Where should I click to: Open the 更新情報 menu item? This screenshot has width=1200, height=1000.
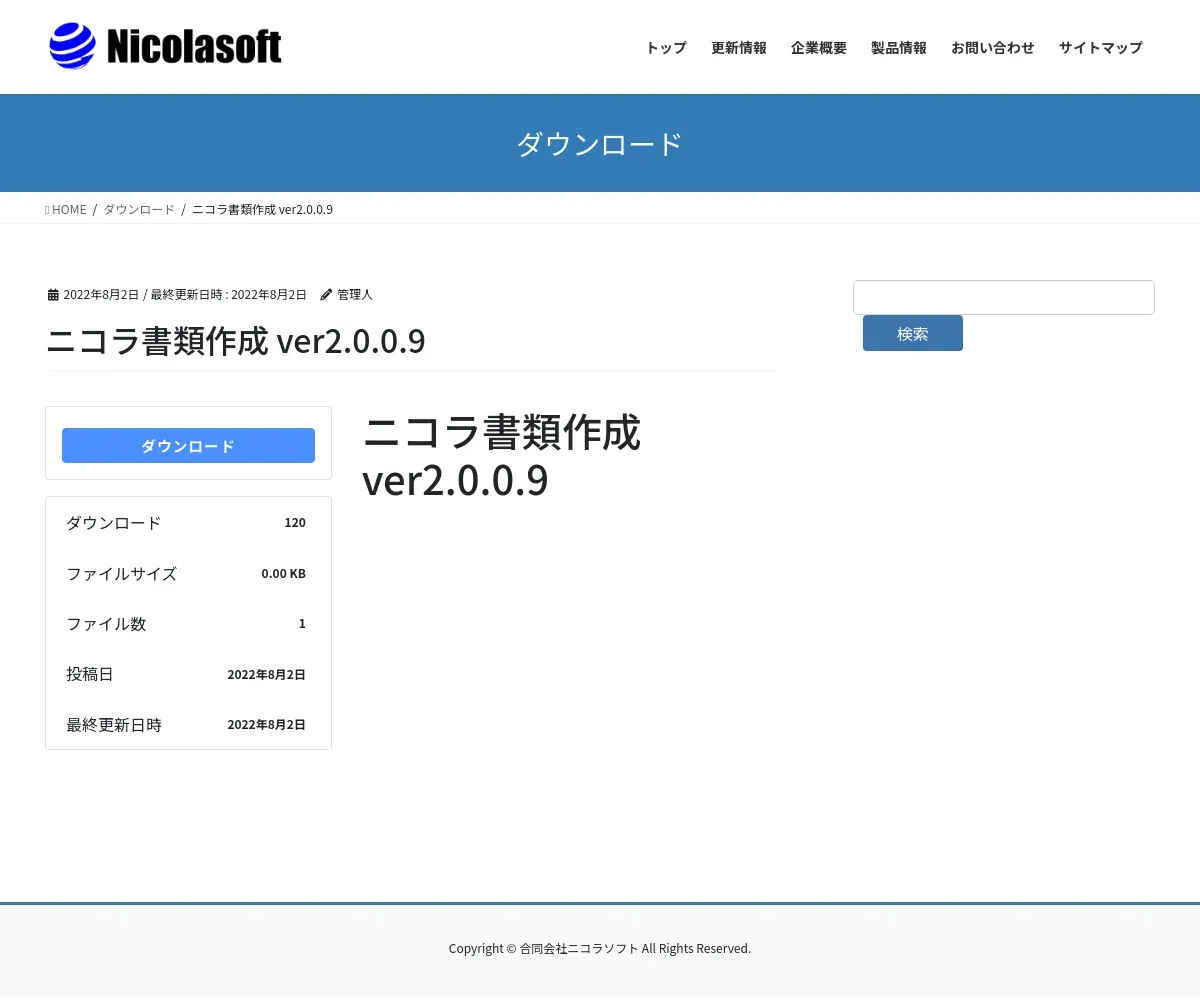click(739, 48)
